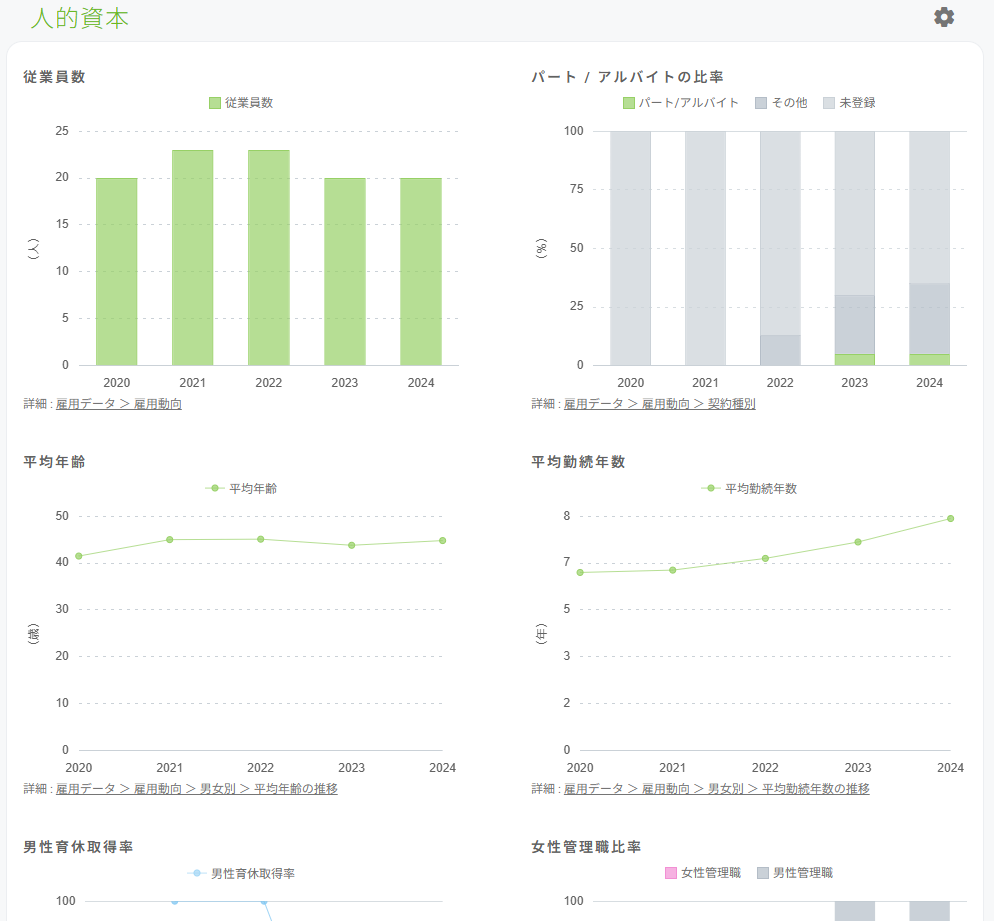Screen dimensions: 994x921
Task: Hide the 男性管理職 legend series
Action: 795,873
